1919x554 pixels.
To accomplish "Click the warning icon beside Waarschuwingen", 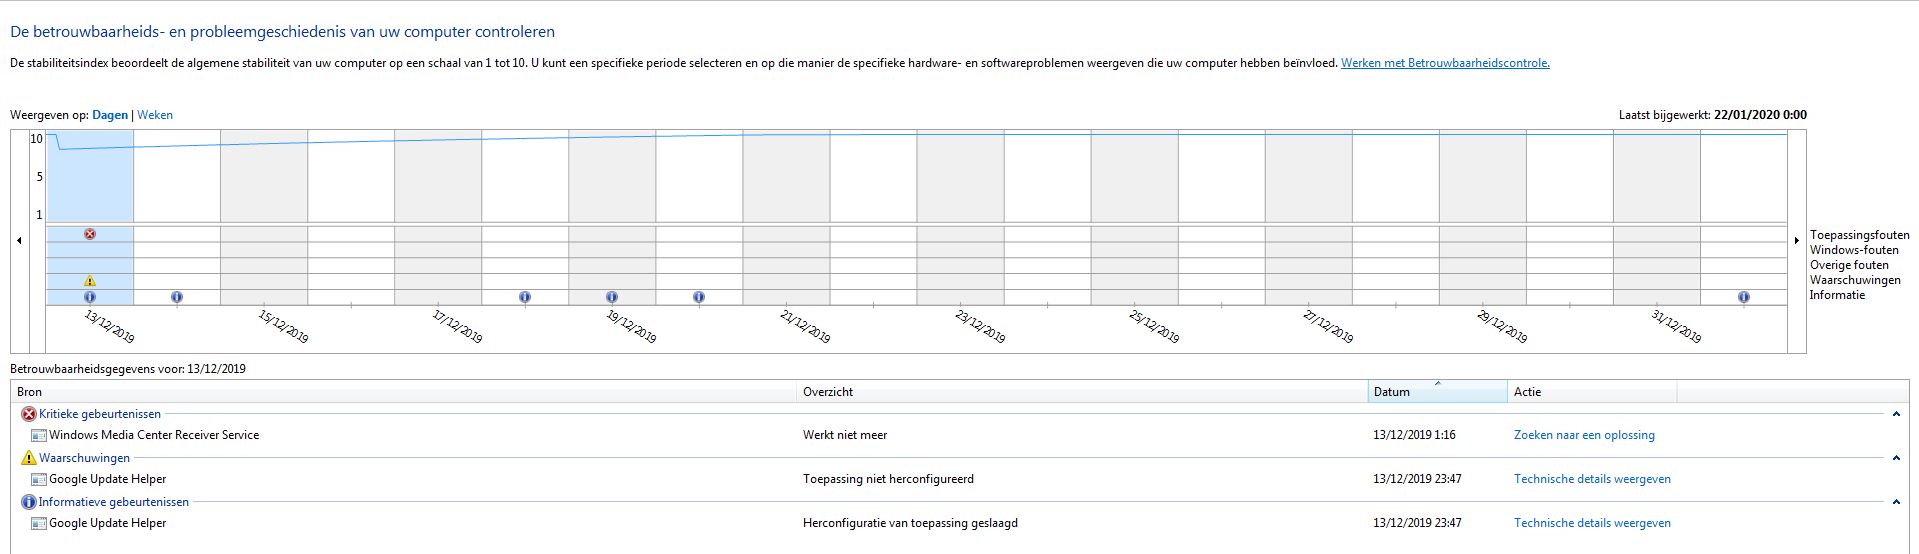I will [x=29, y=458].
